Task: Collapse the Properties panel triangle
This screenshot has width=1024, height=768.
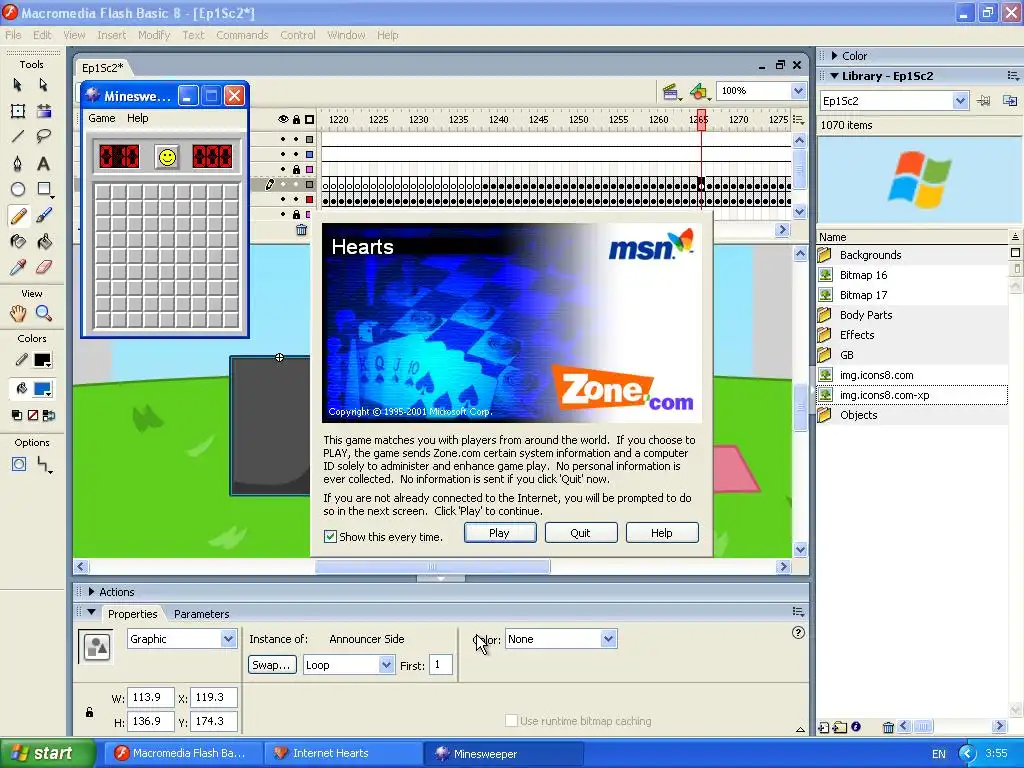Action: (91, 613)
